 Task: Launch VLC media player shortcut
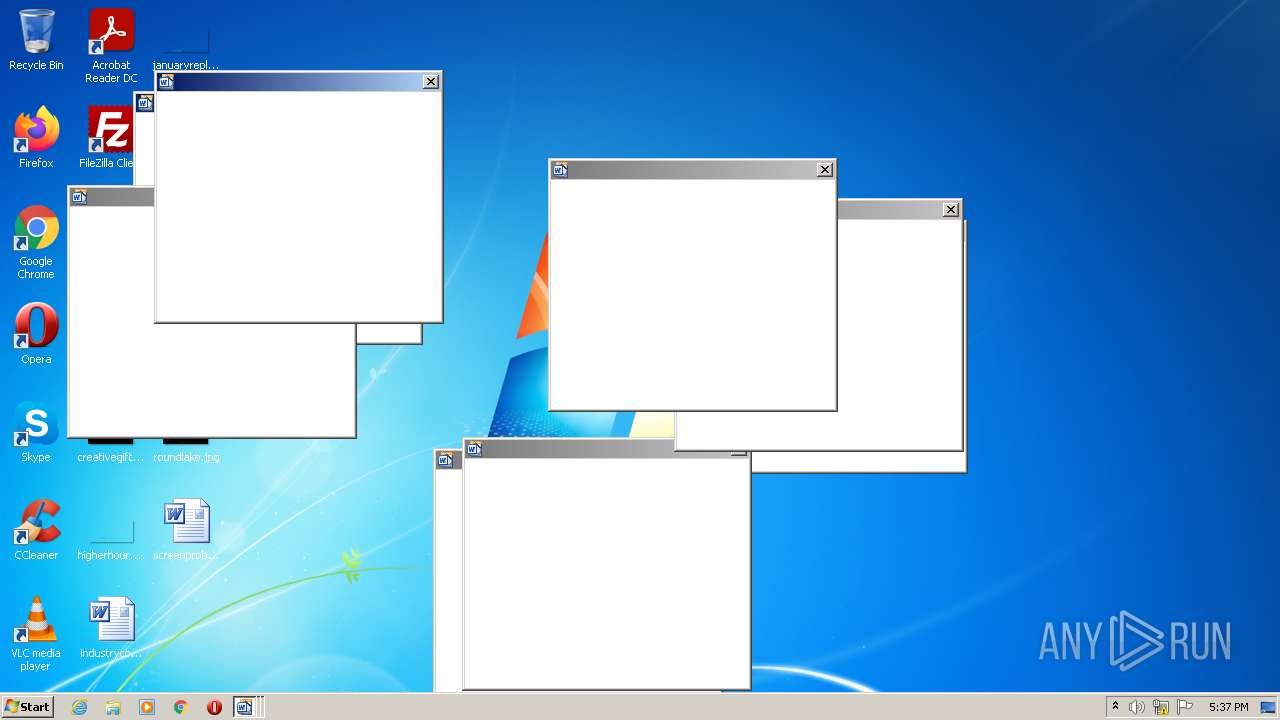36,634
